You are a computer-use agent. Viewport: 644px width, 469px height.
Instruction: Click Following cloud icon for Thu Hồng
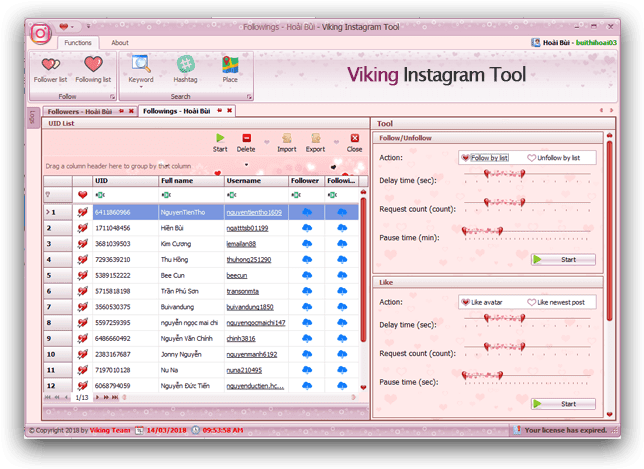(342, 260)
